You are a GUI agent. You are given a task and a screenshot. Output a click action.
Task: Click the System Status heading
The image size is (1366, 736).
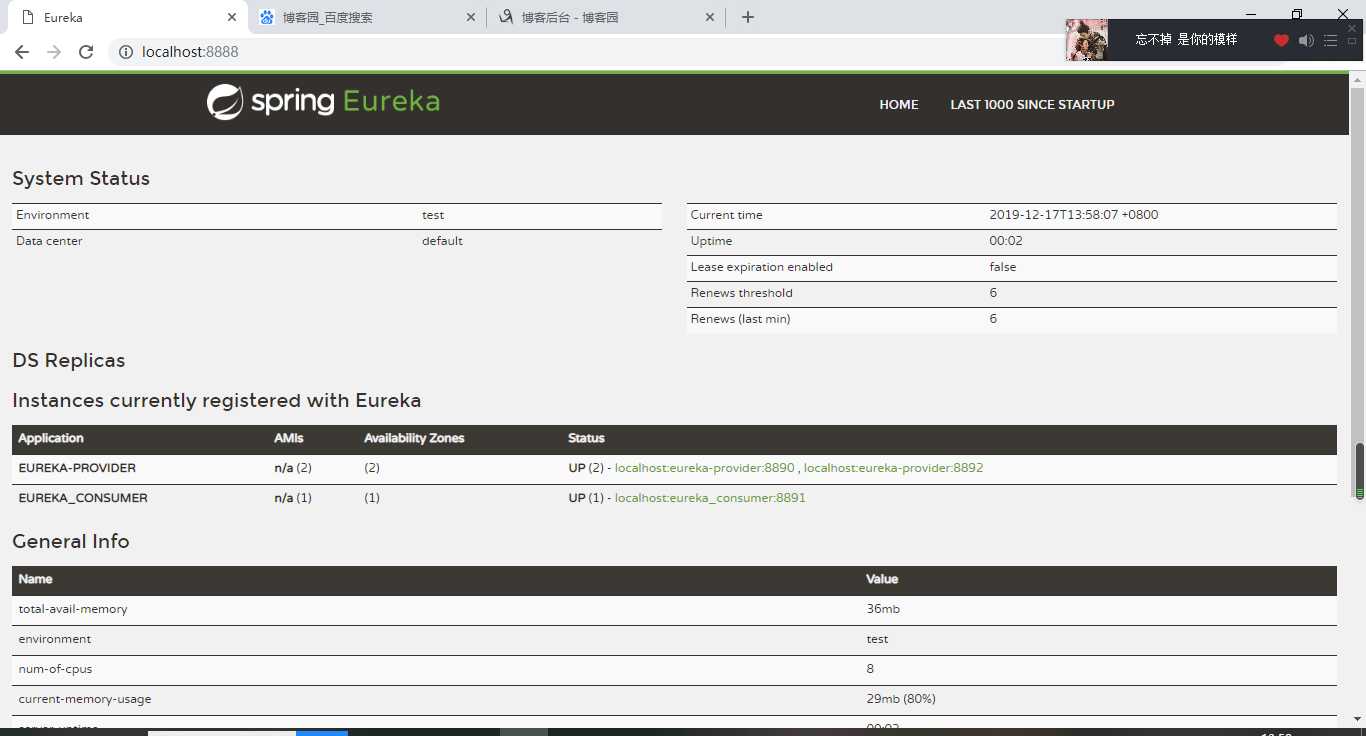click(x=81, y=179)
